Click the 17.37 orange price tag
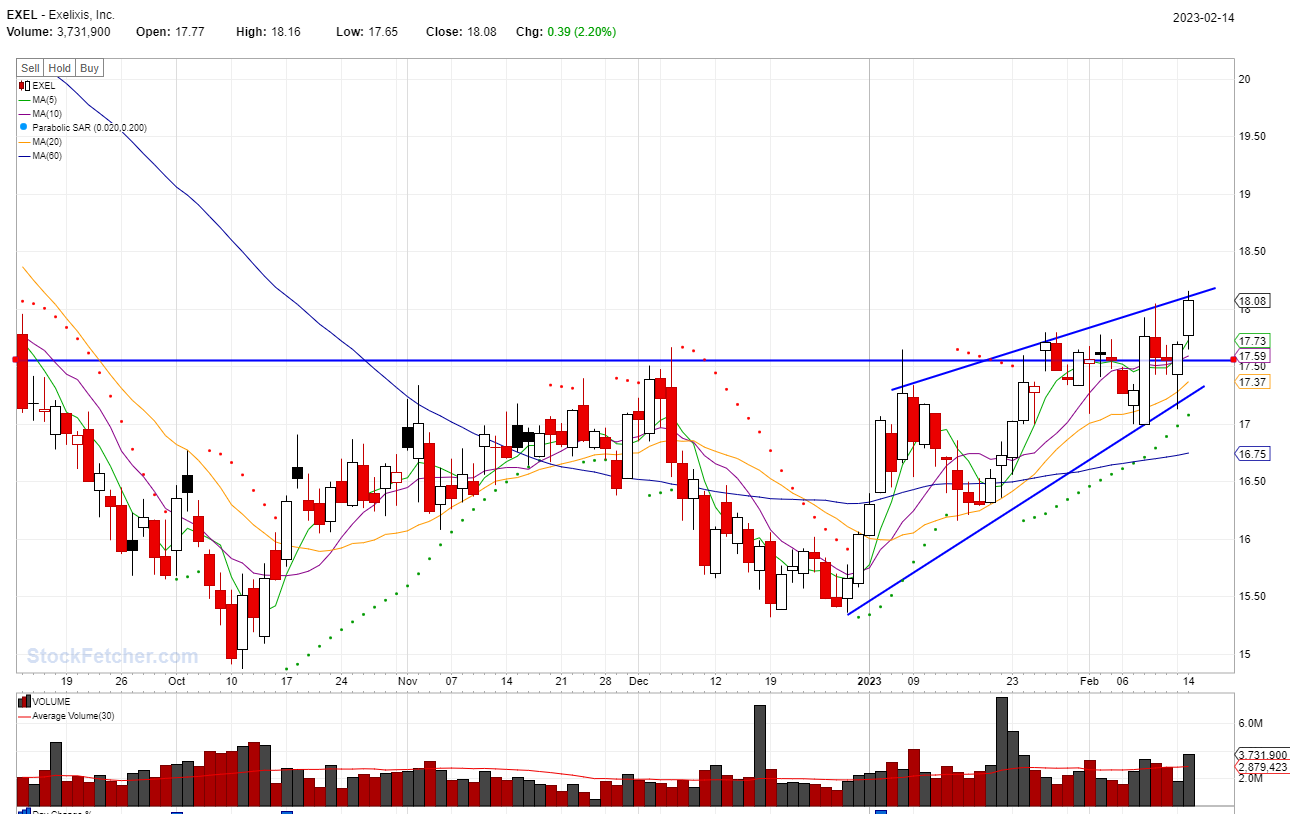The height and width of the screenshot is (814, 1290). point(1253,382)
